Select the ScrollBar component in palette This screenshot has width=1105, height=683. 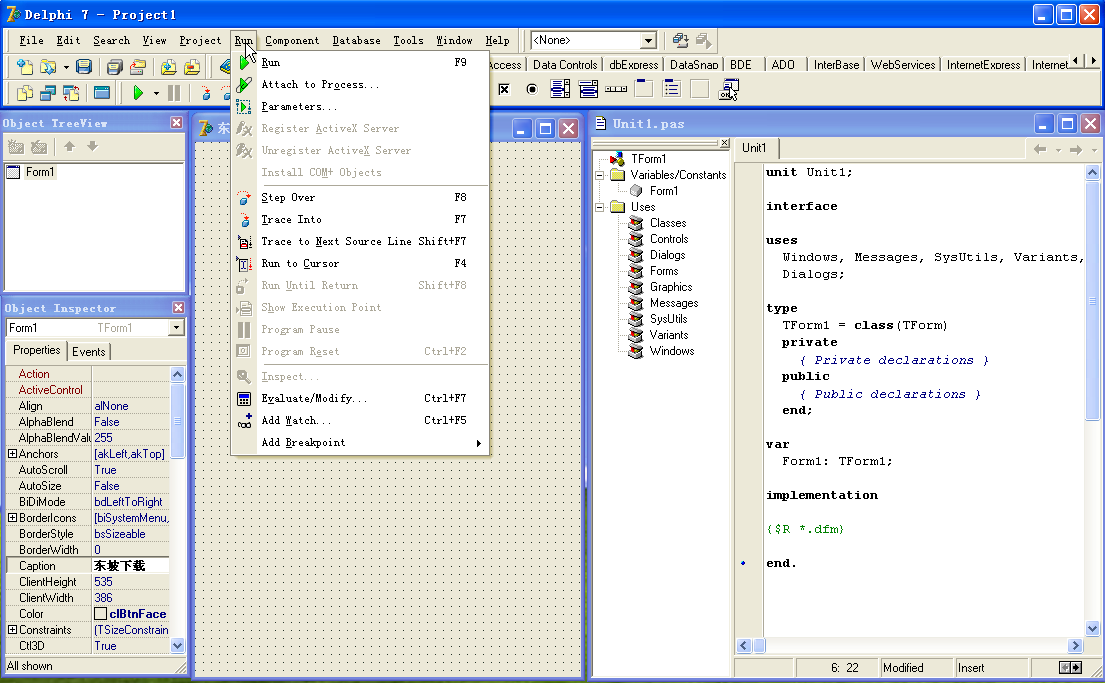tap(616, 89)
